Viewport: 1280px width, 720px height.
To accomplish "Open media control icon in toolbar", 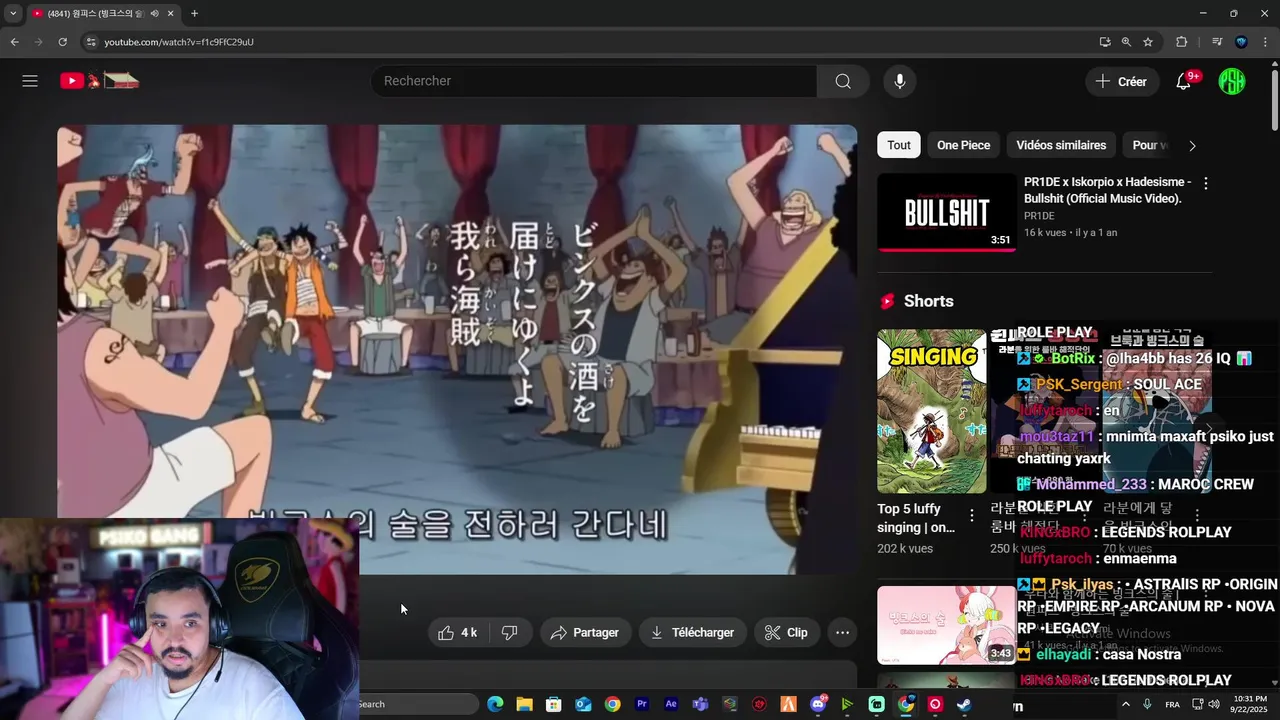I will 1217,42.
